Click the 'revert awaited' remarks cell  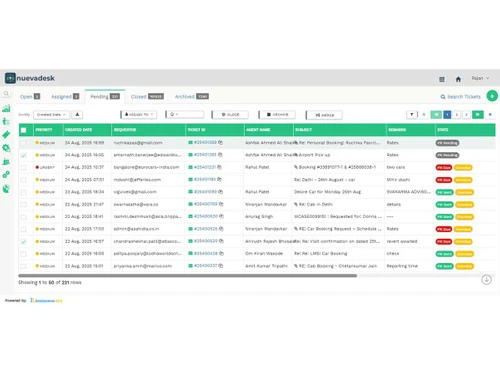[402, 241]
